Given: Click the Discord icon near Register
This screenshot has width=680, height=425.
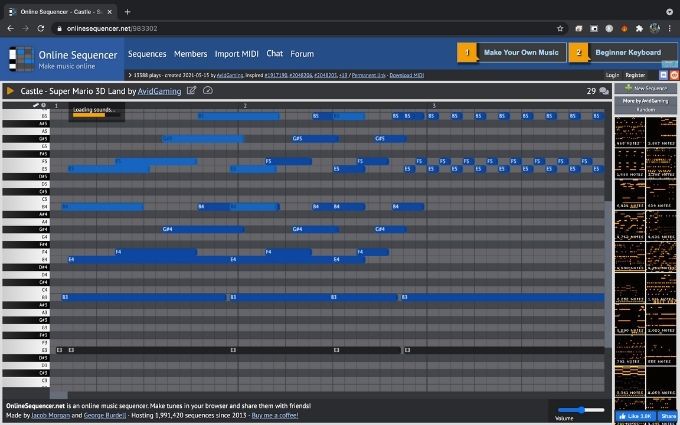Looking at the screenshot, I should [663, 75].
